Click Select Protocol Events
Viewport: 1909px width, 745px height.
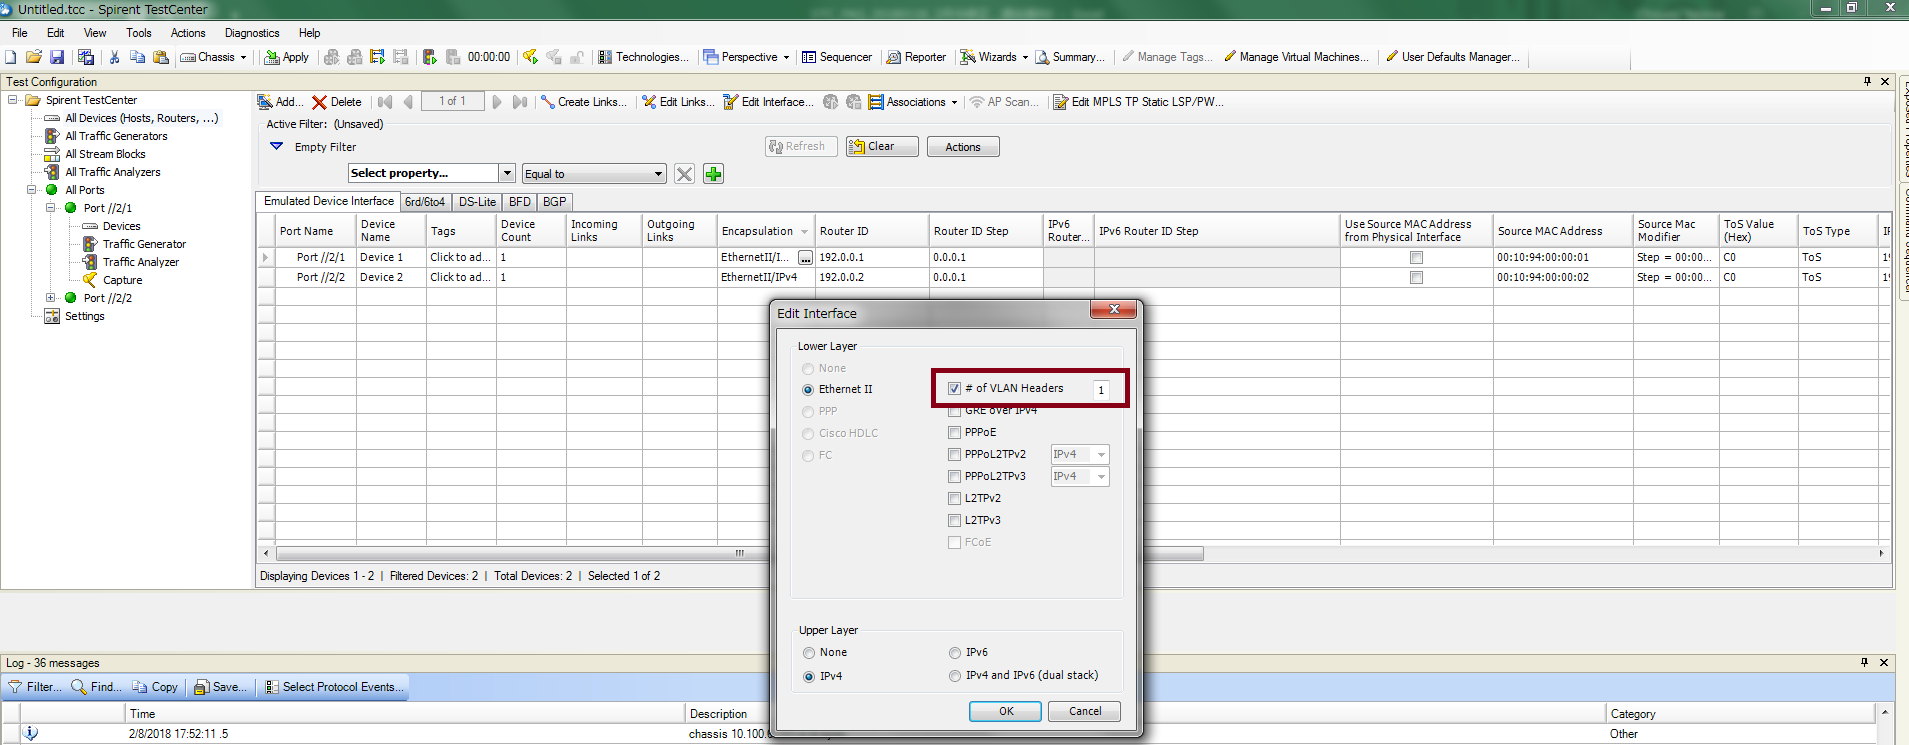334,687
